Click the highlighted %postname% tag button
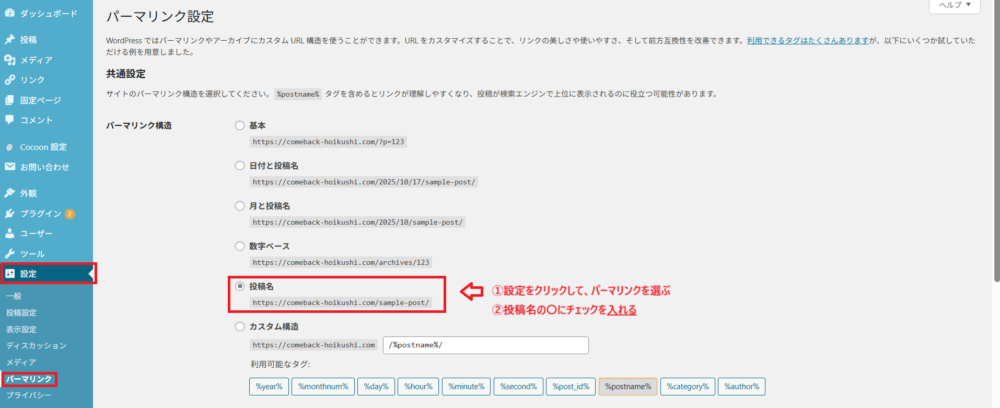 pyautogui.click(x=627, y=386)
